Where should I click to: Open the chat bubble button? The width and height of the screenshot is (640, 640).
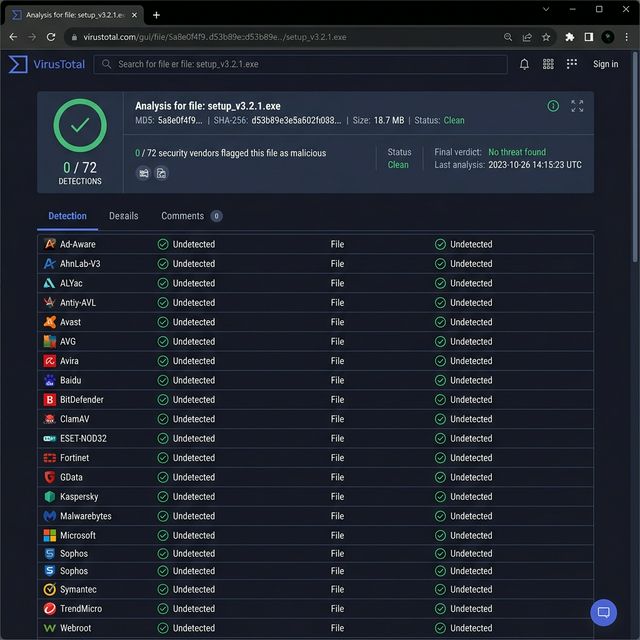pos(603,612)
